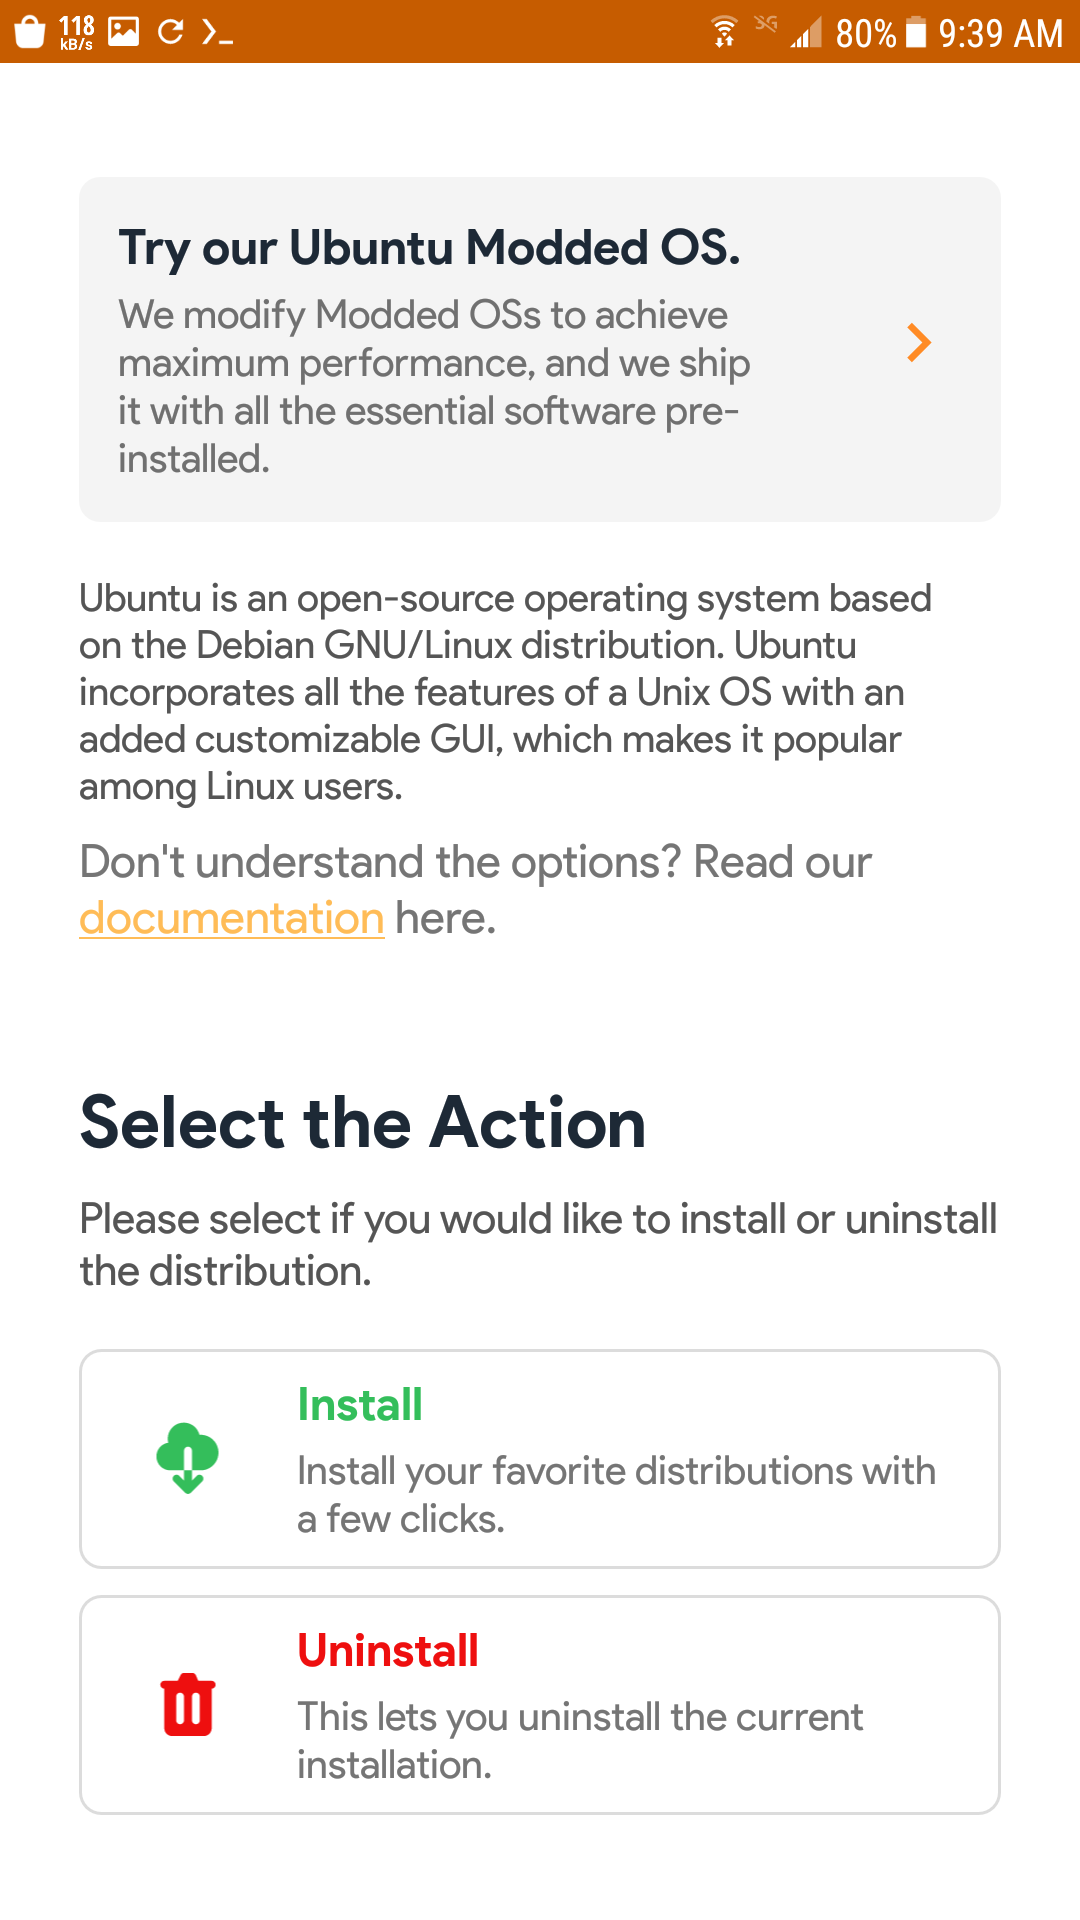Tap the green cloud download icon

pyautogui.click(x=187, y=1458)
